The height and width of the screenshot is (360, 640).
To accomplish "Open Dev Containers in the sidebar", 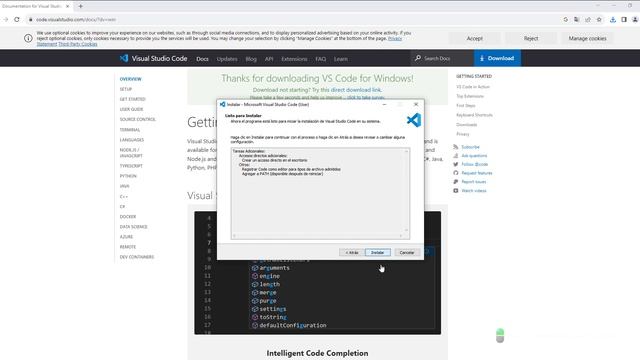I will click(x=137, y=257).
